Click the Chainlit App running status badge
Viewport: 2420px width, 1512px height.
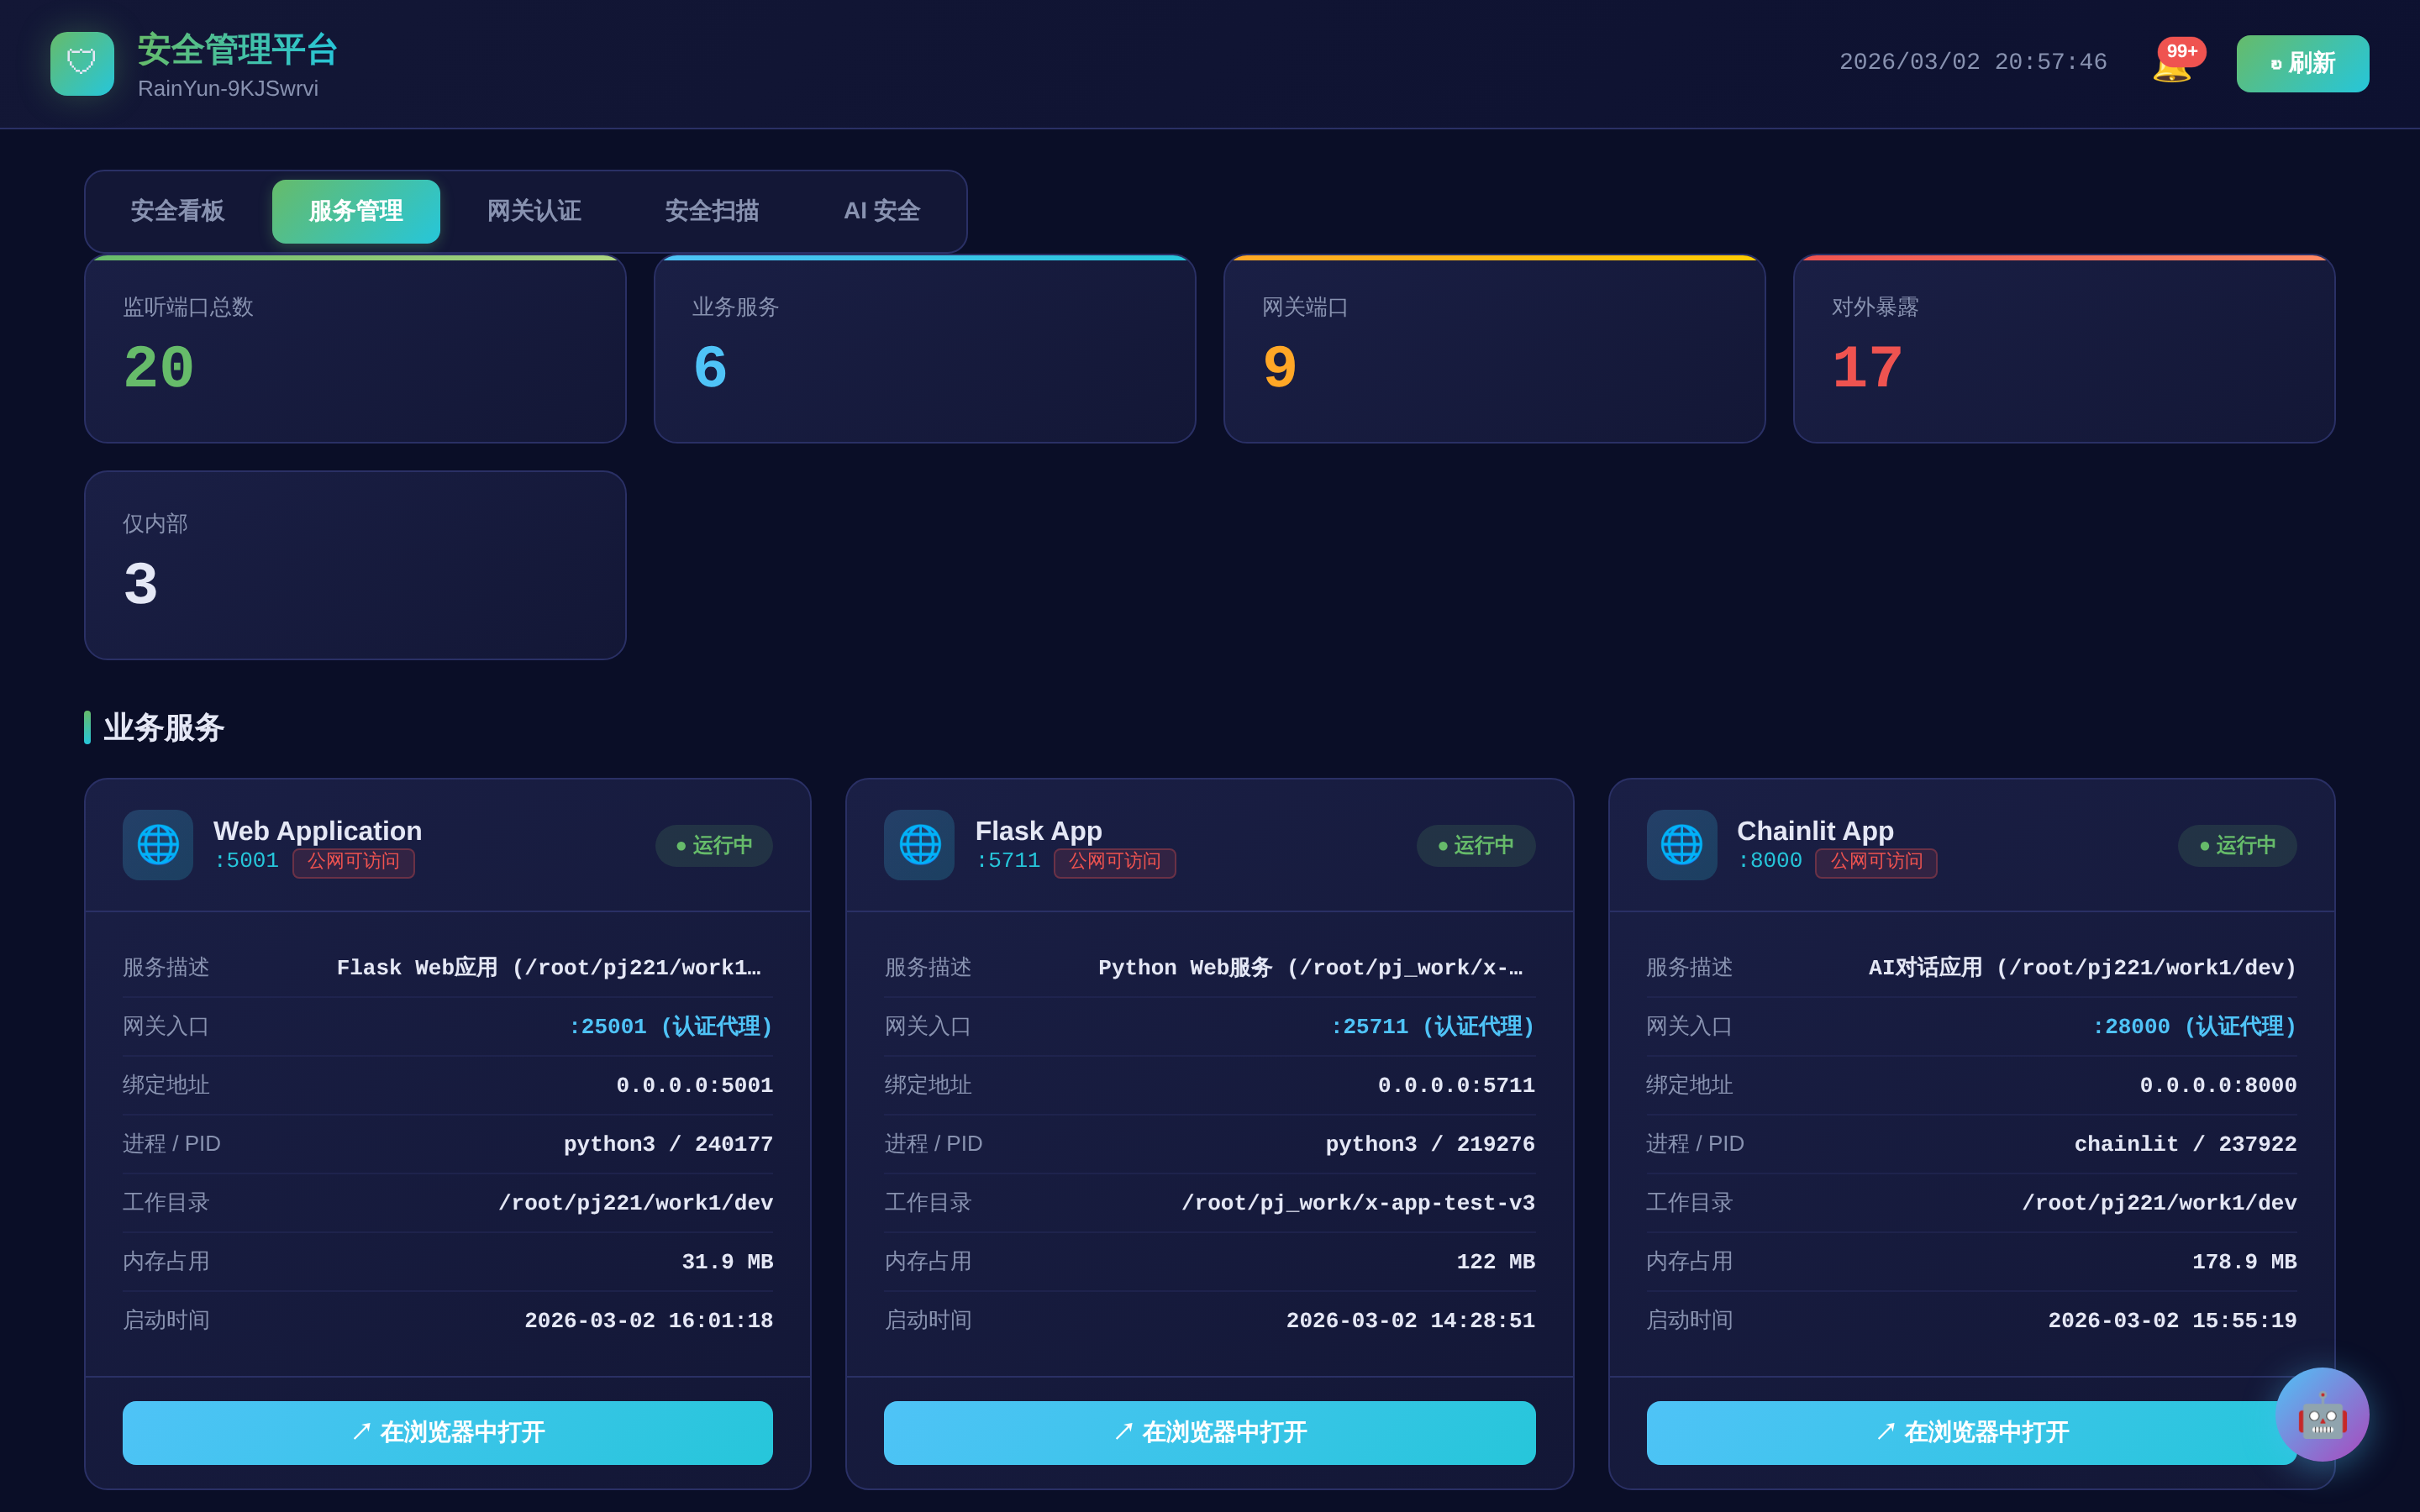[2237, 846]
